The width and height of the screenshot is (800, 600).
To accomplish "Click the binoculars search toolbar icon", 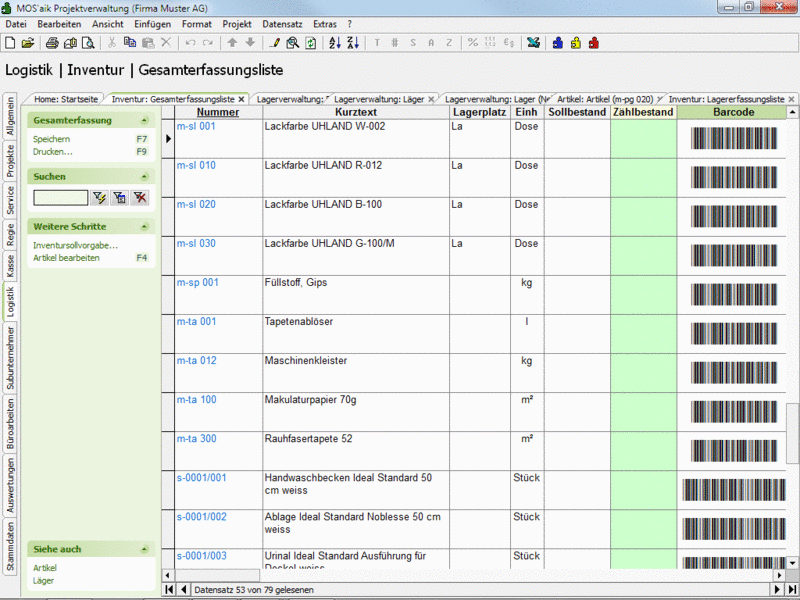I will tap(292, 43).
